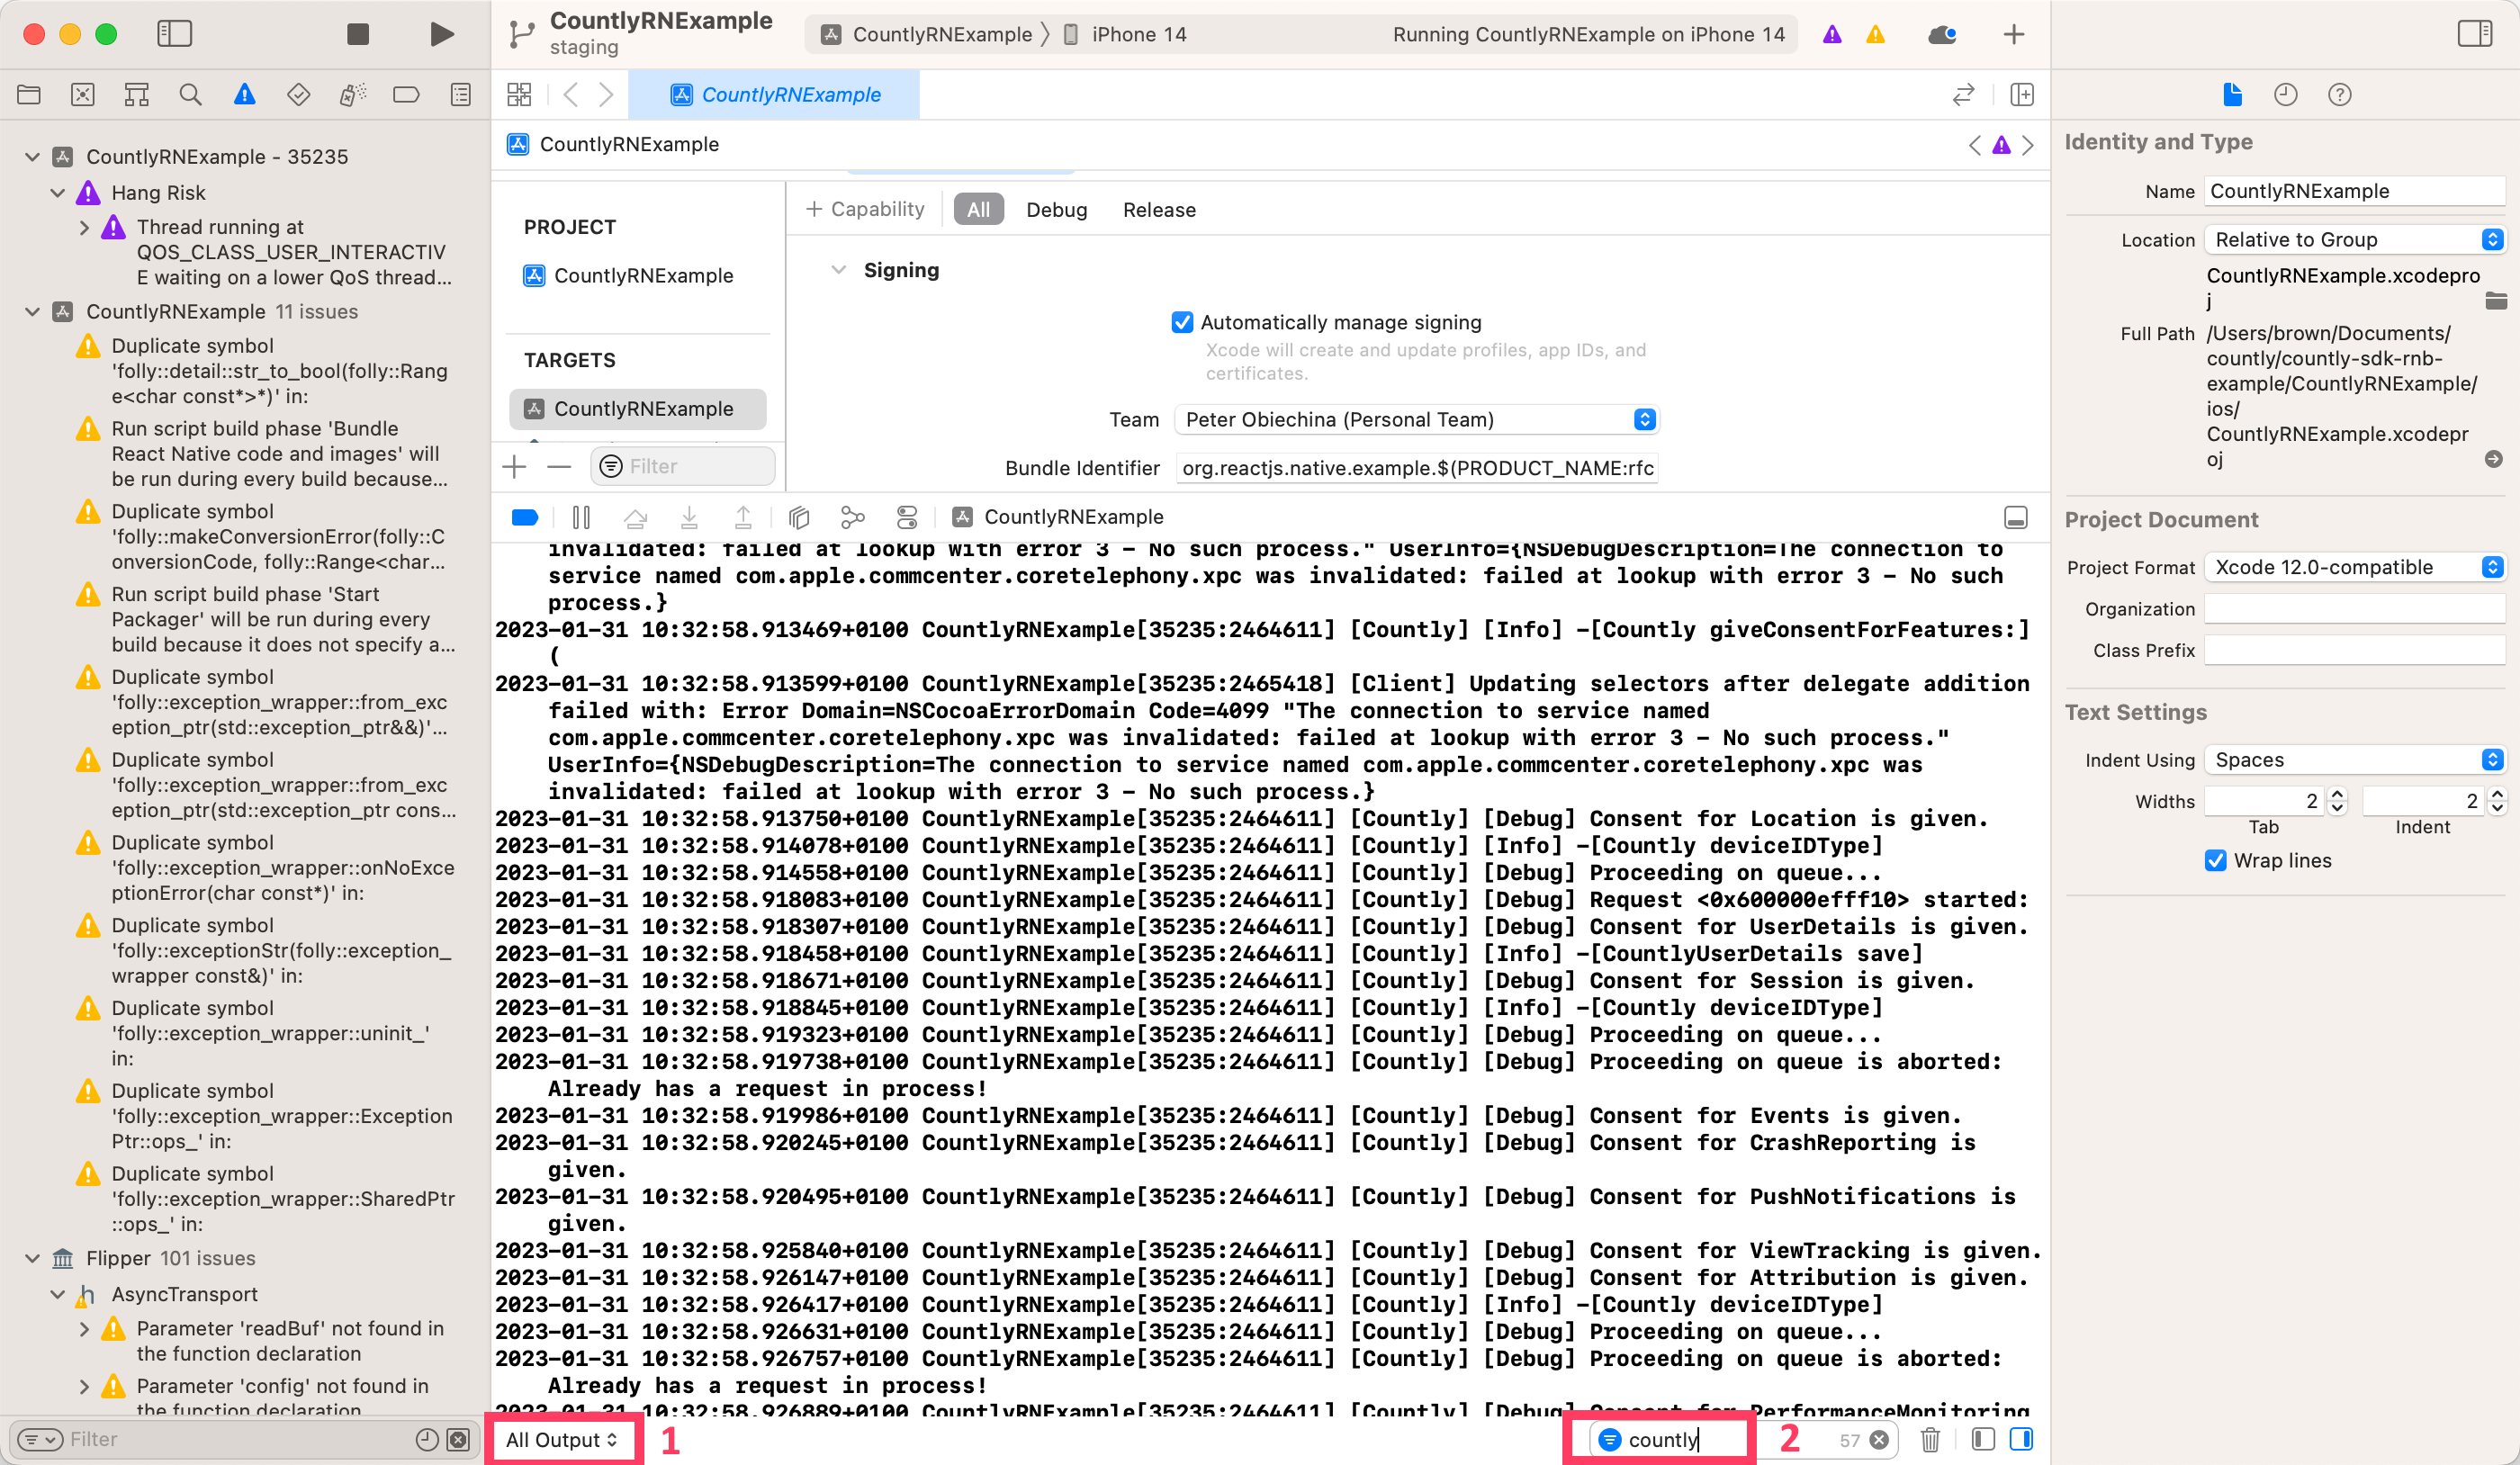Image resolution: width=2520 pixels, height=1465 pixels.
Task: Select CountlyRNExample under PROJECT
Action: 643,276
